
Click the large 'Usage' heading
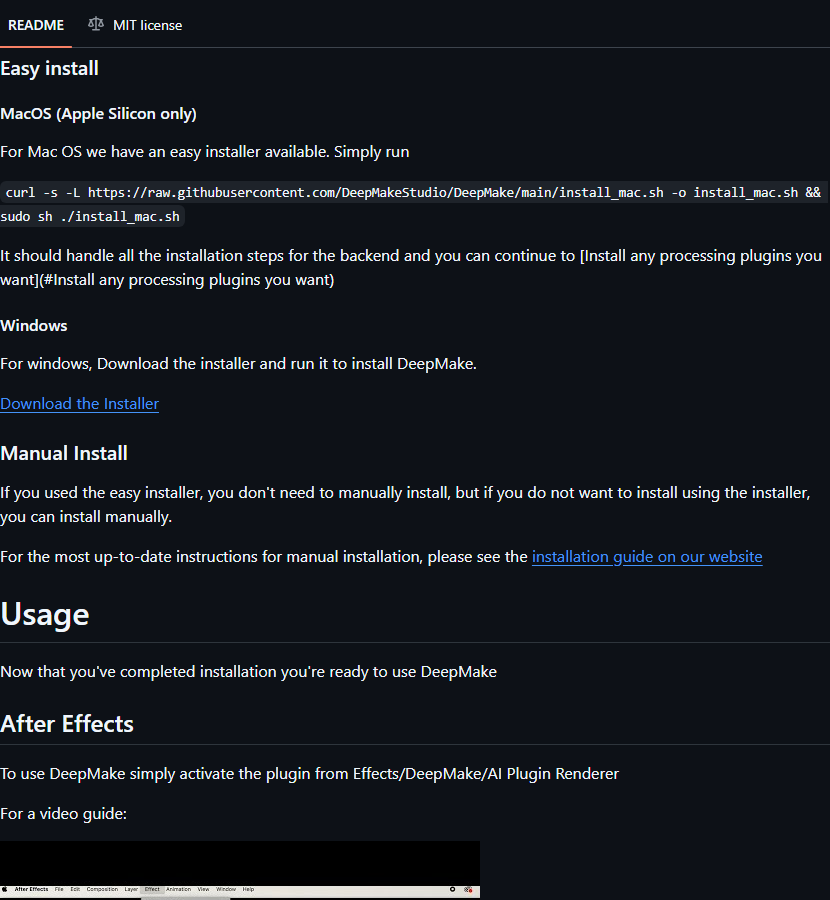click(45, 614)
